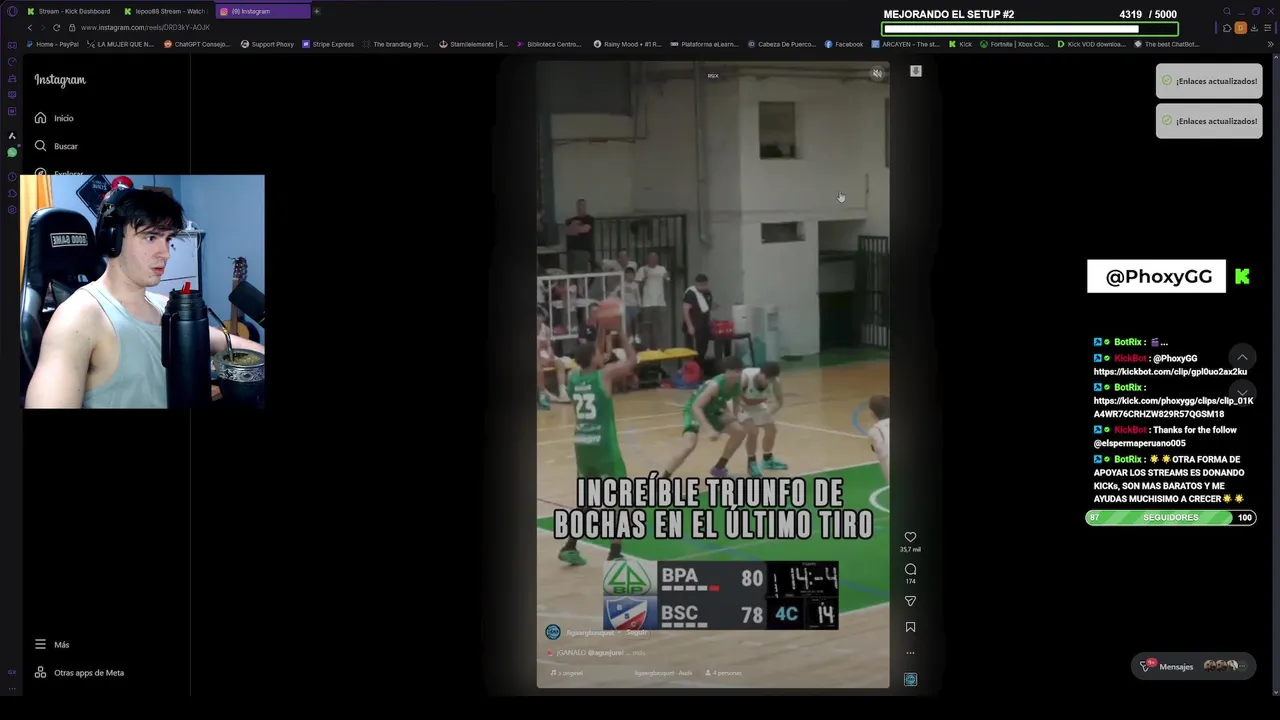Click the MEJORANDO EL SETUP progress bar
Image resolution: width=1280 pixels, height=720 pixels.
(1030, 29)
